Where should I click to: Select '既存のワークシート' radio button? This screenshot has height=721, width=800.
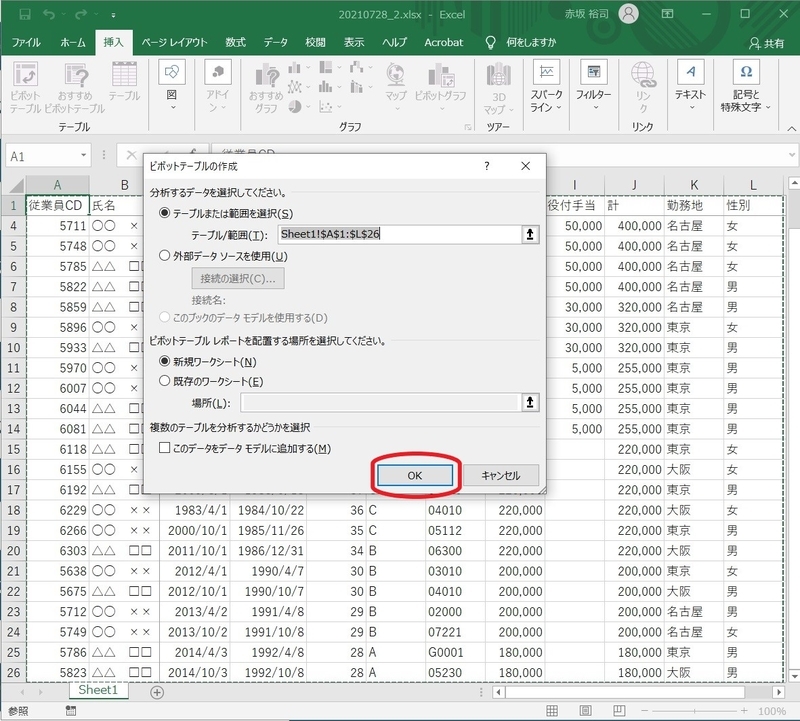164,381
